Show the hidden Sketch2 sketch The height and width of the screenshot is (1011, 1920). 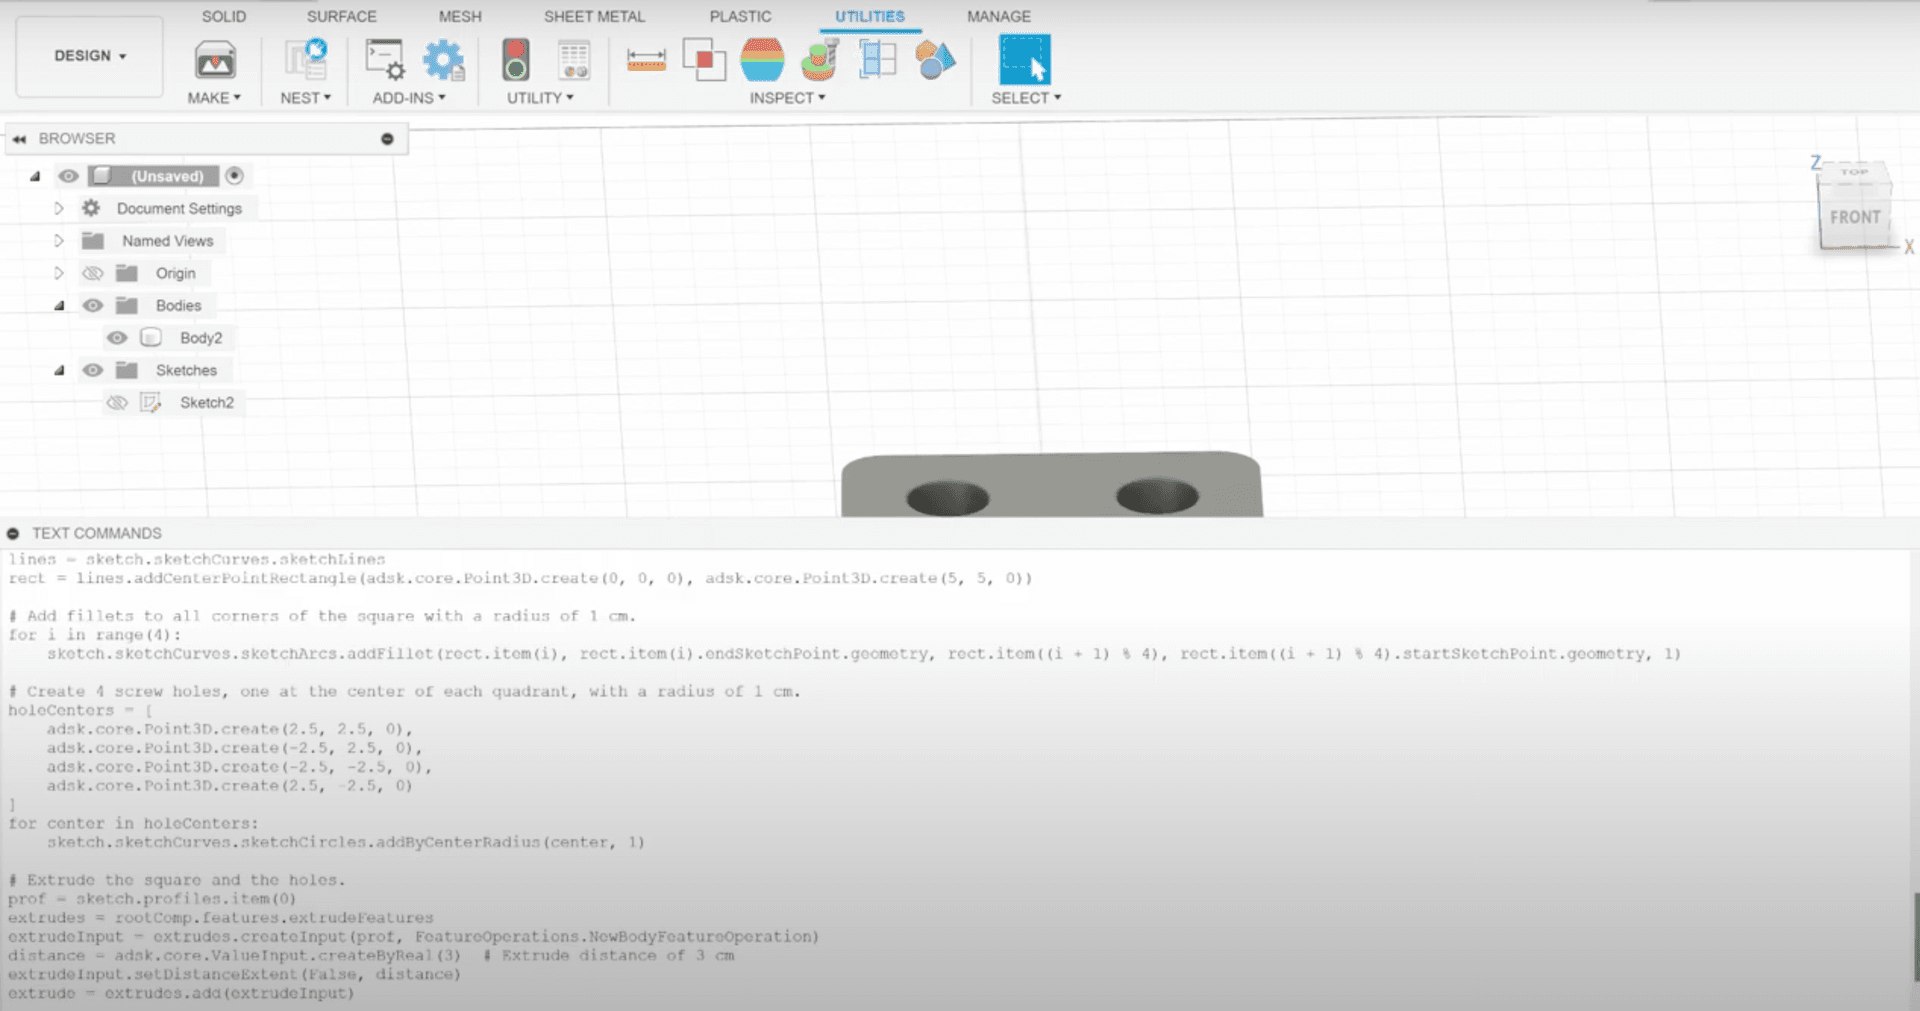[117, 403]
